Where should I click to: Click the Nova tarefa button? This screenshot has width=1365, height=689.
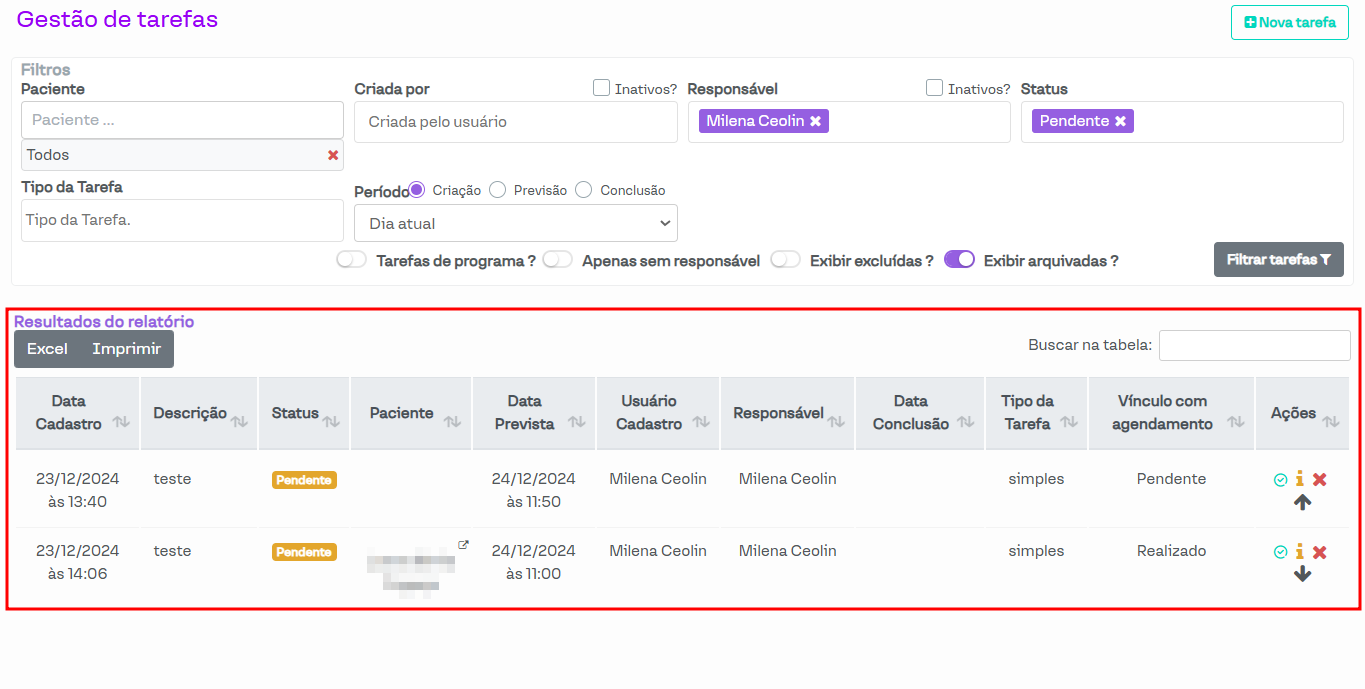coord(1289,22)
